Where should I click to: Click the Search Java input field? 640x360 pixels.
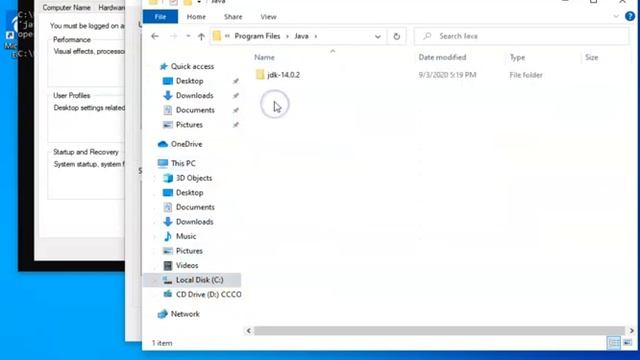(522, 36)
